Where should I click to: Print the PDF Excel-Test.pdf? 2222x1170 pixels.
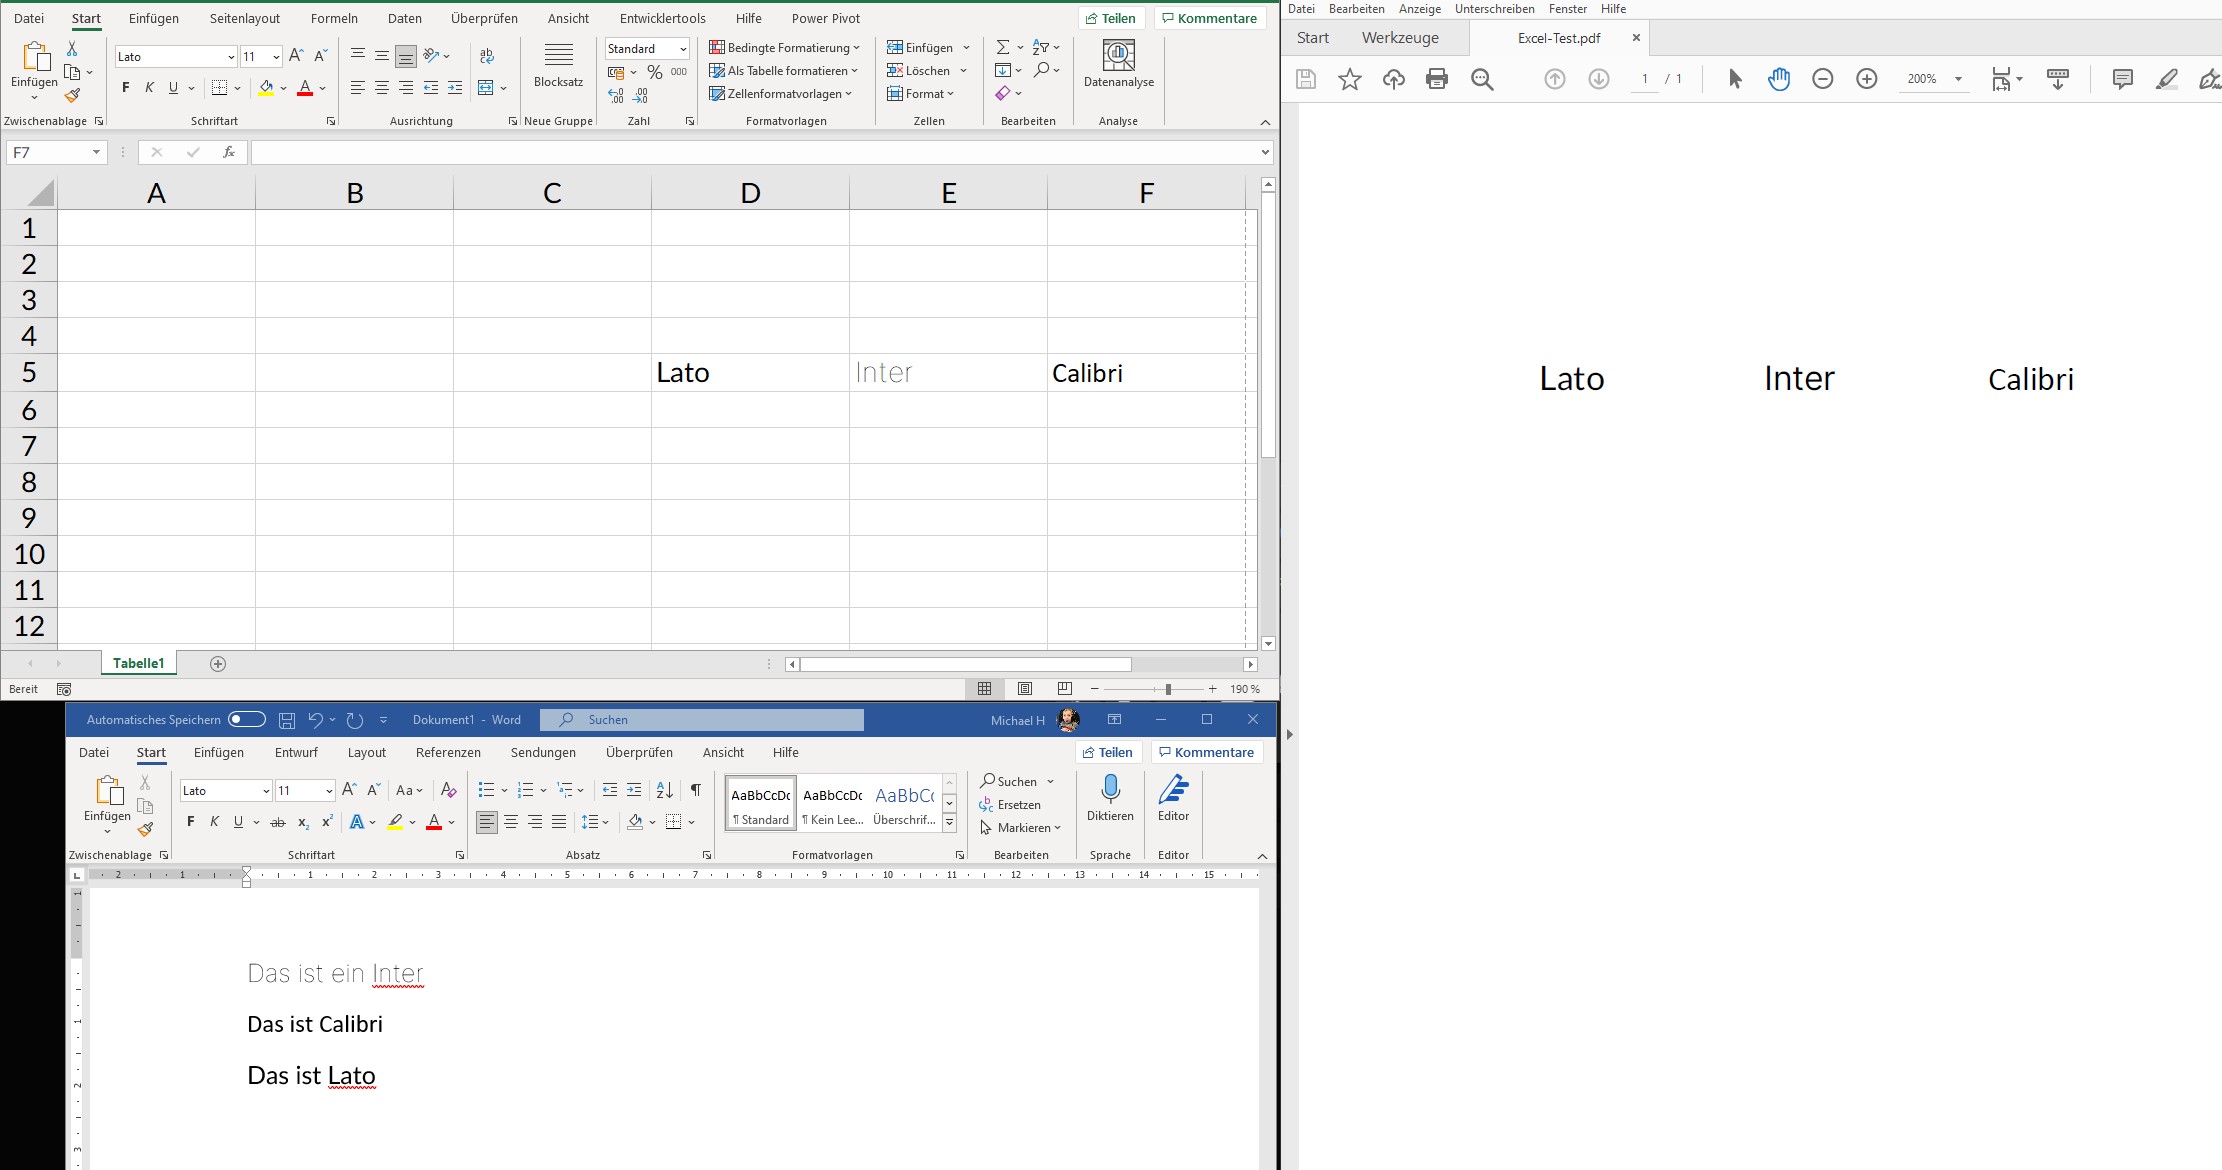click(x=1437, y=79)
